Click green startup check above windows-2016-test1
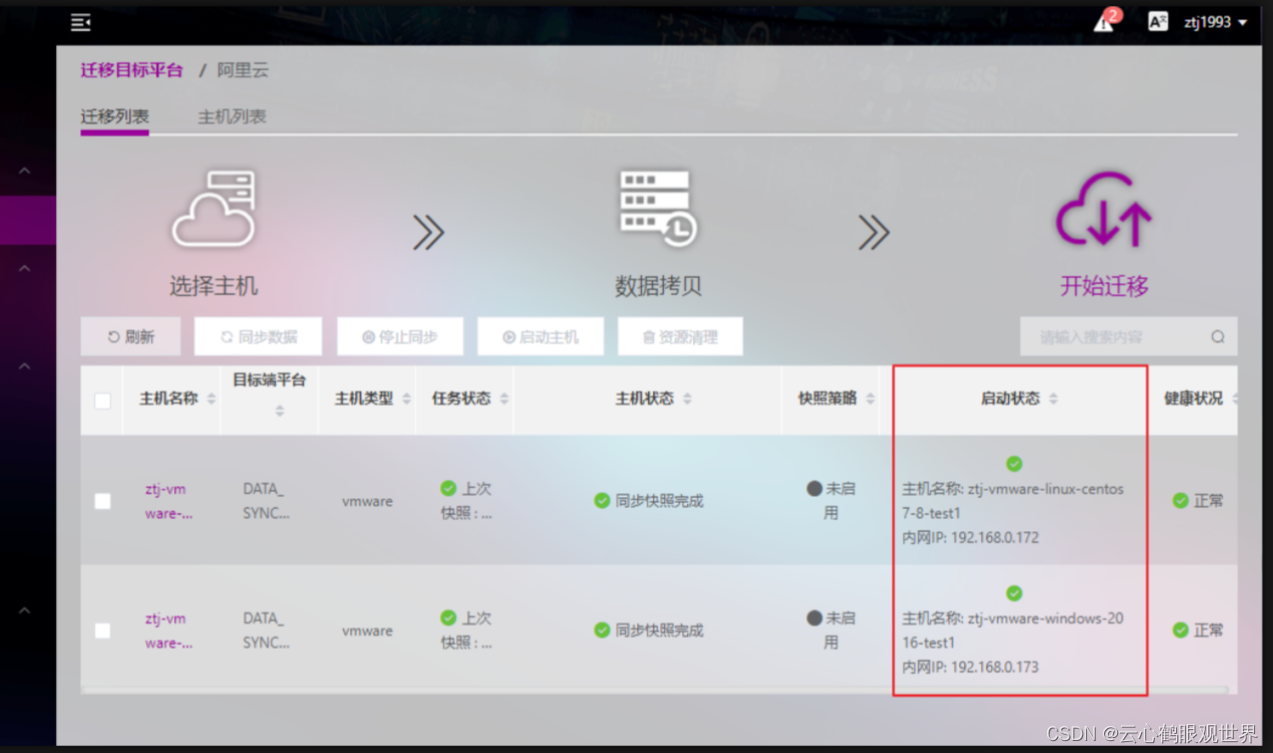Image resolution: width=1273 pixels, height=753 pixels. point(1014,593)
